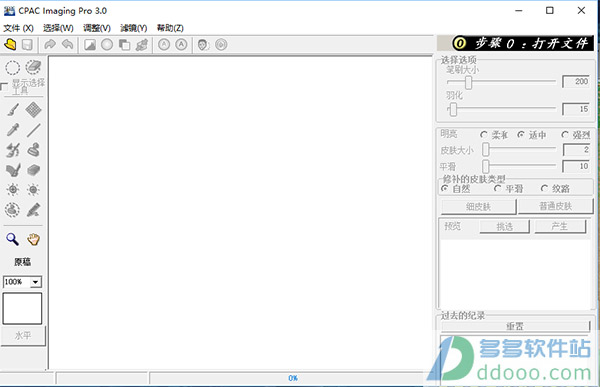Select the solid eraser block tool
This screenshot has height=387, width=600.
pyautogui.click(x=33, y=170)
